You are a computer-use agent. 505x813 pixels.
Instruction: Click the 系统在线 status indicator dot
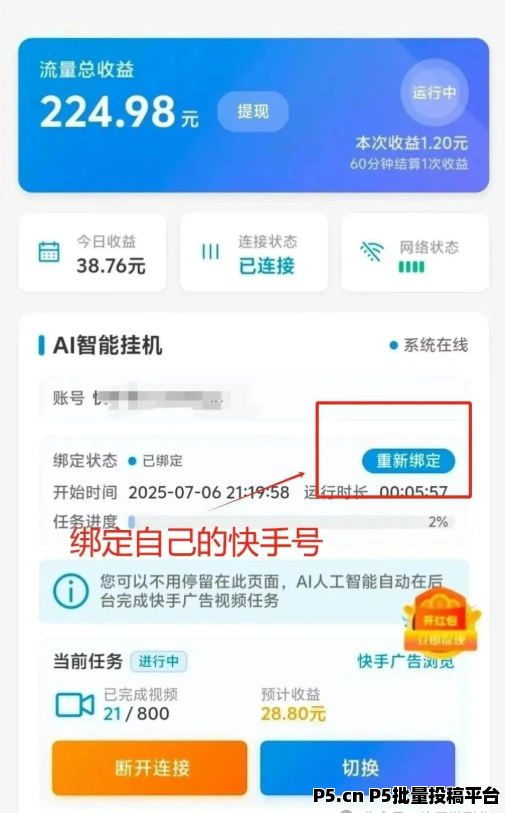click(394, 345)
